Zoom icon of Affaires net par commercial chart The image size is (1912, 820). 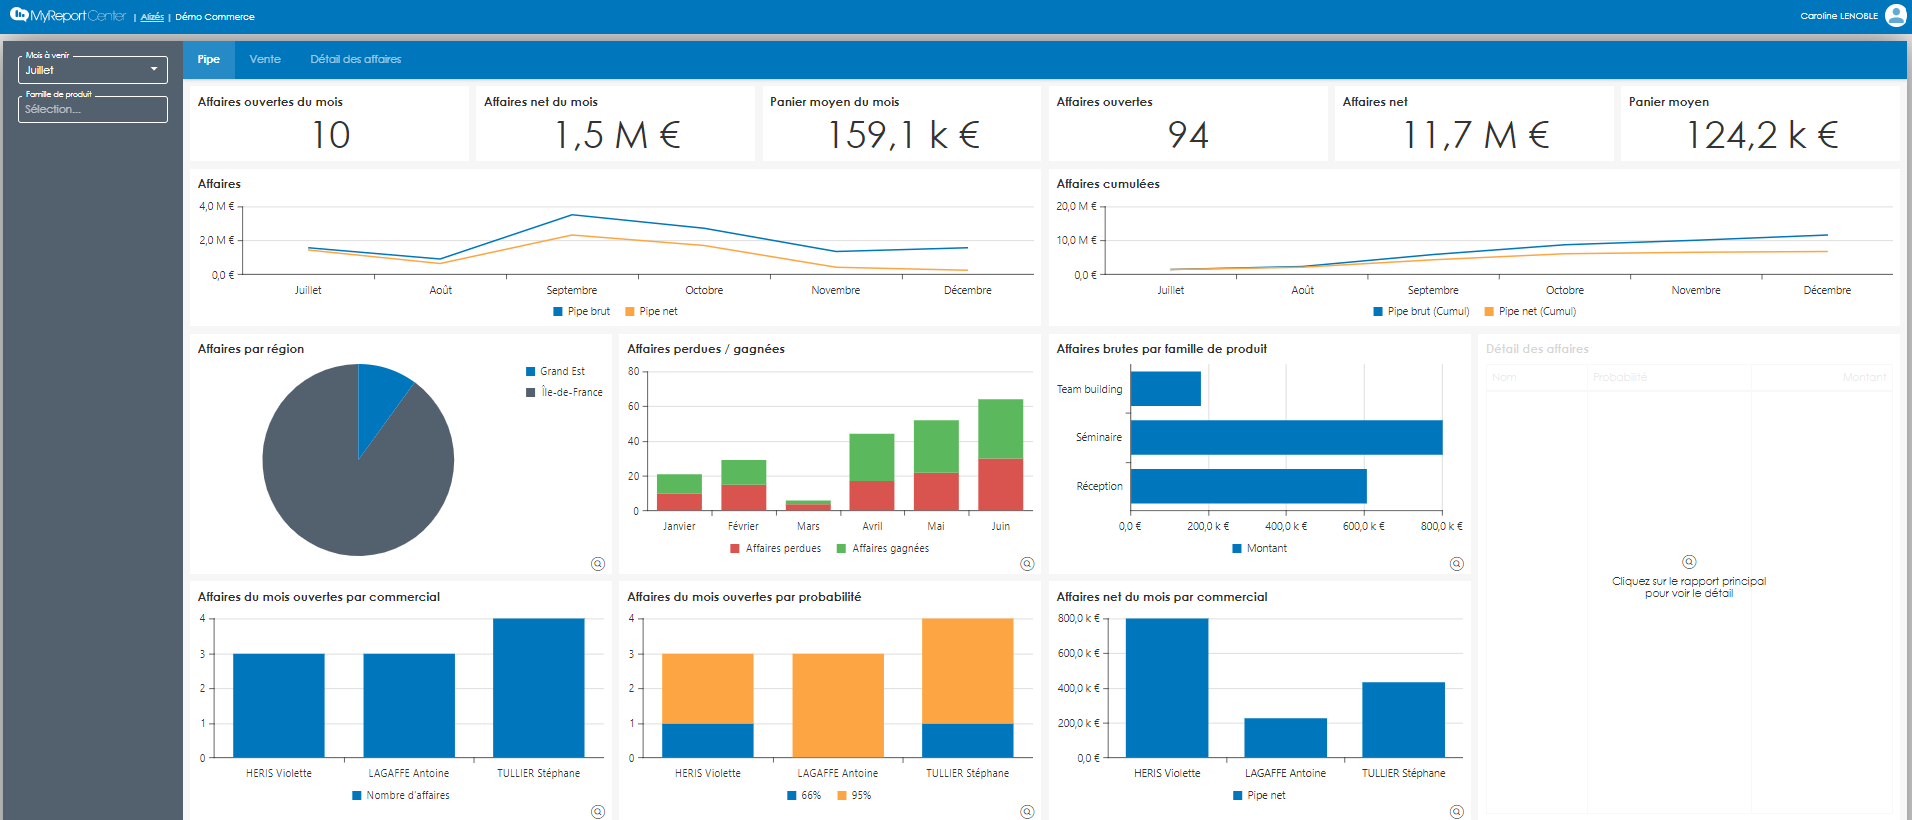coord(1457,812)
